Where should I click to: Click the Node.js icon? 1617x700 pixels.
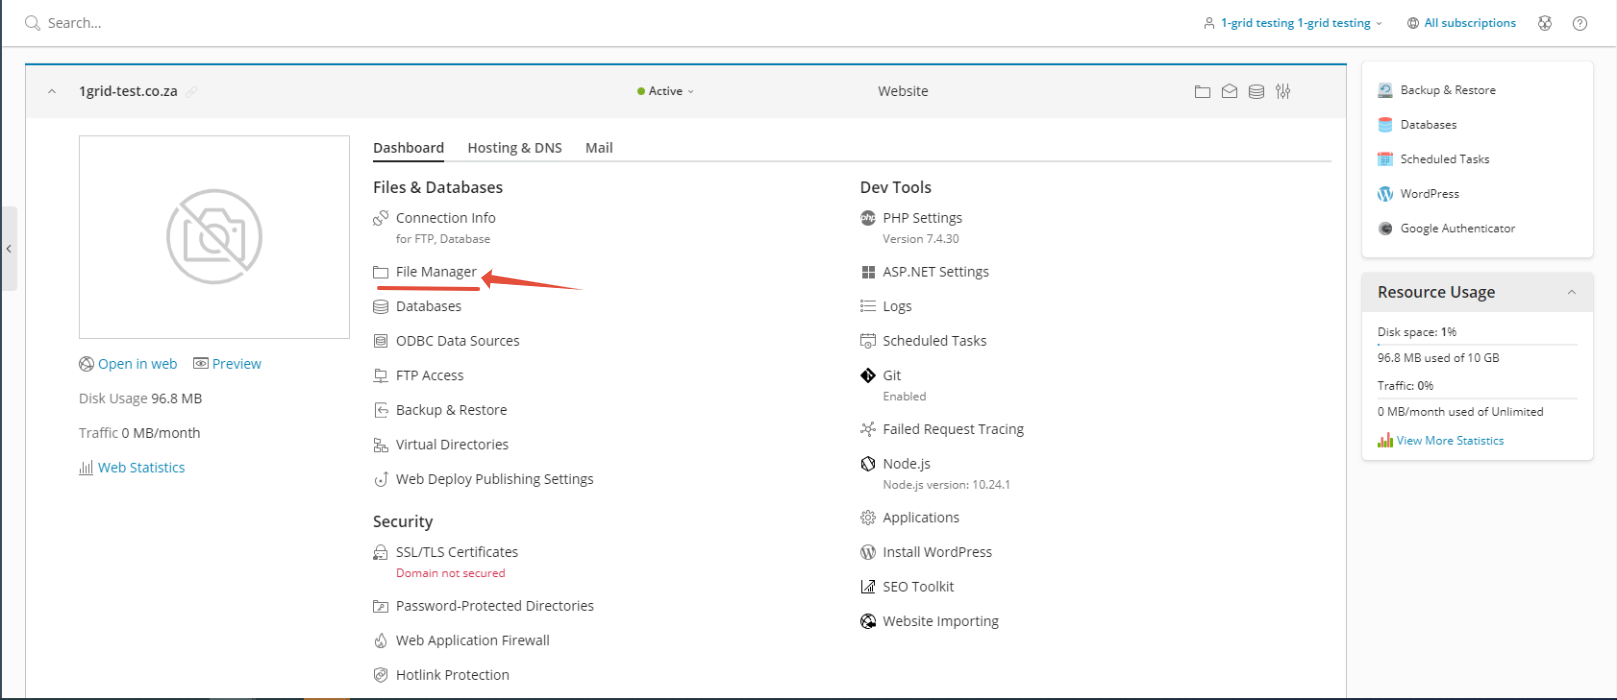(868, 464)
